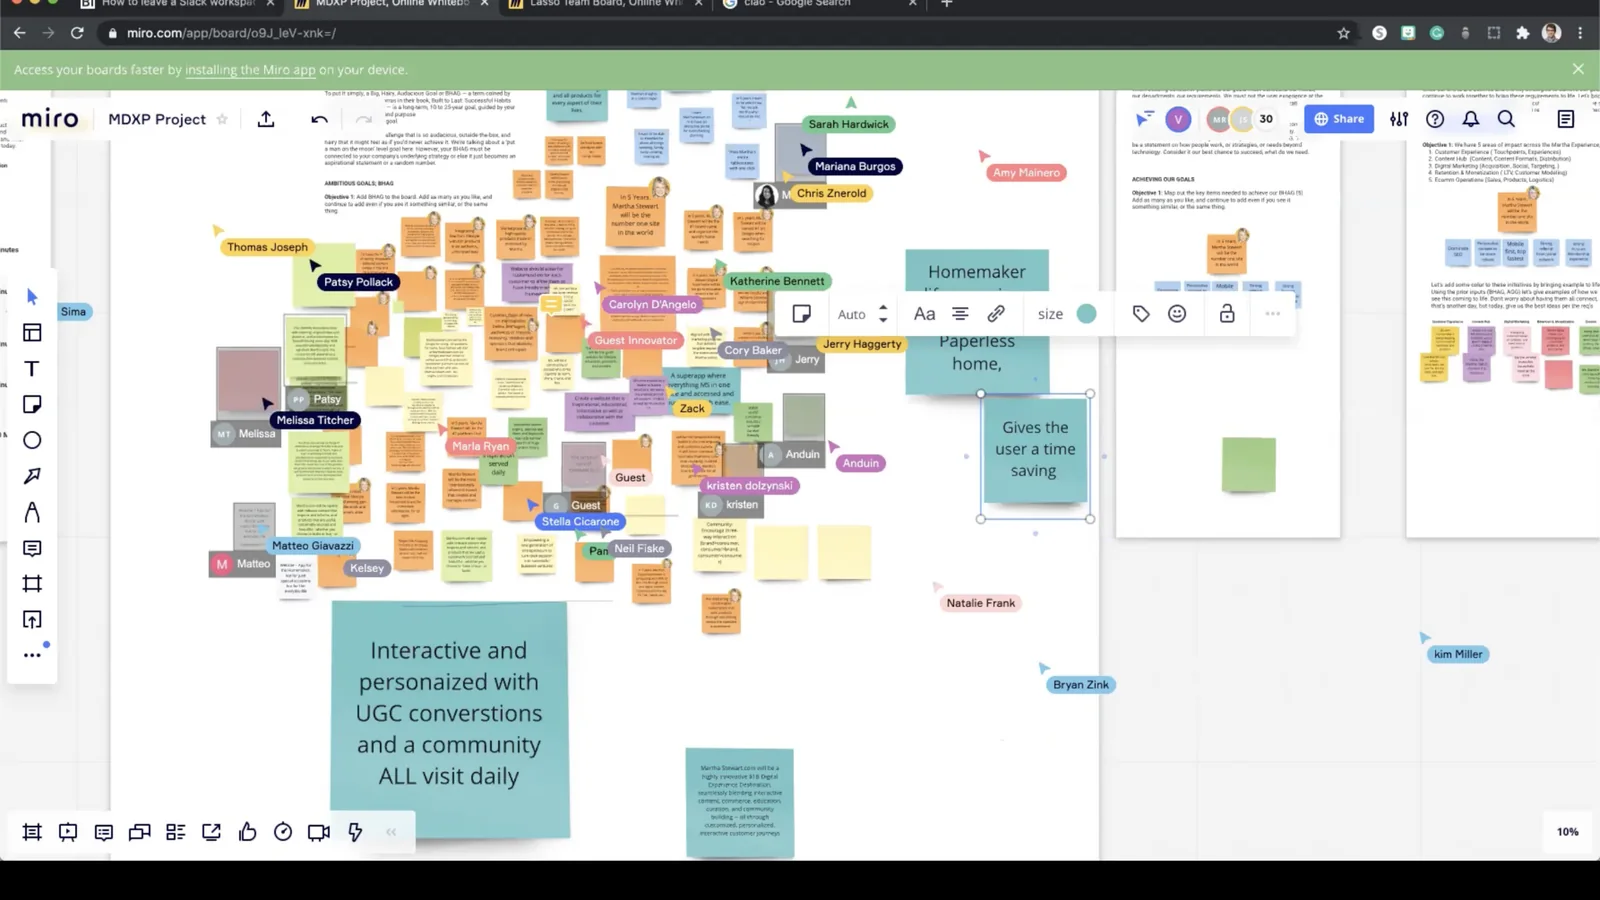Star the MDXP Project board
The image size is (1600, 900).
coord(222,119)
